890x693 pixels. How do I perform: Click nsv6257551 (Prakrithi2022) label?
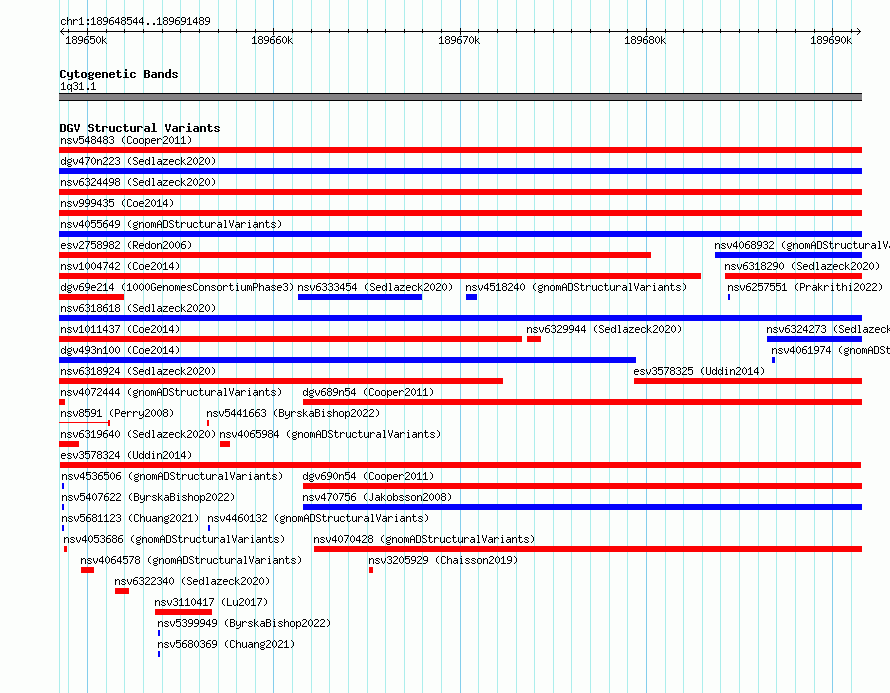[805, 287]
